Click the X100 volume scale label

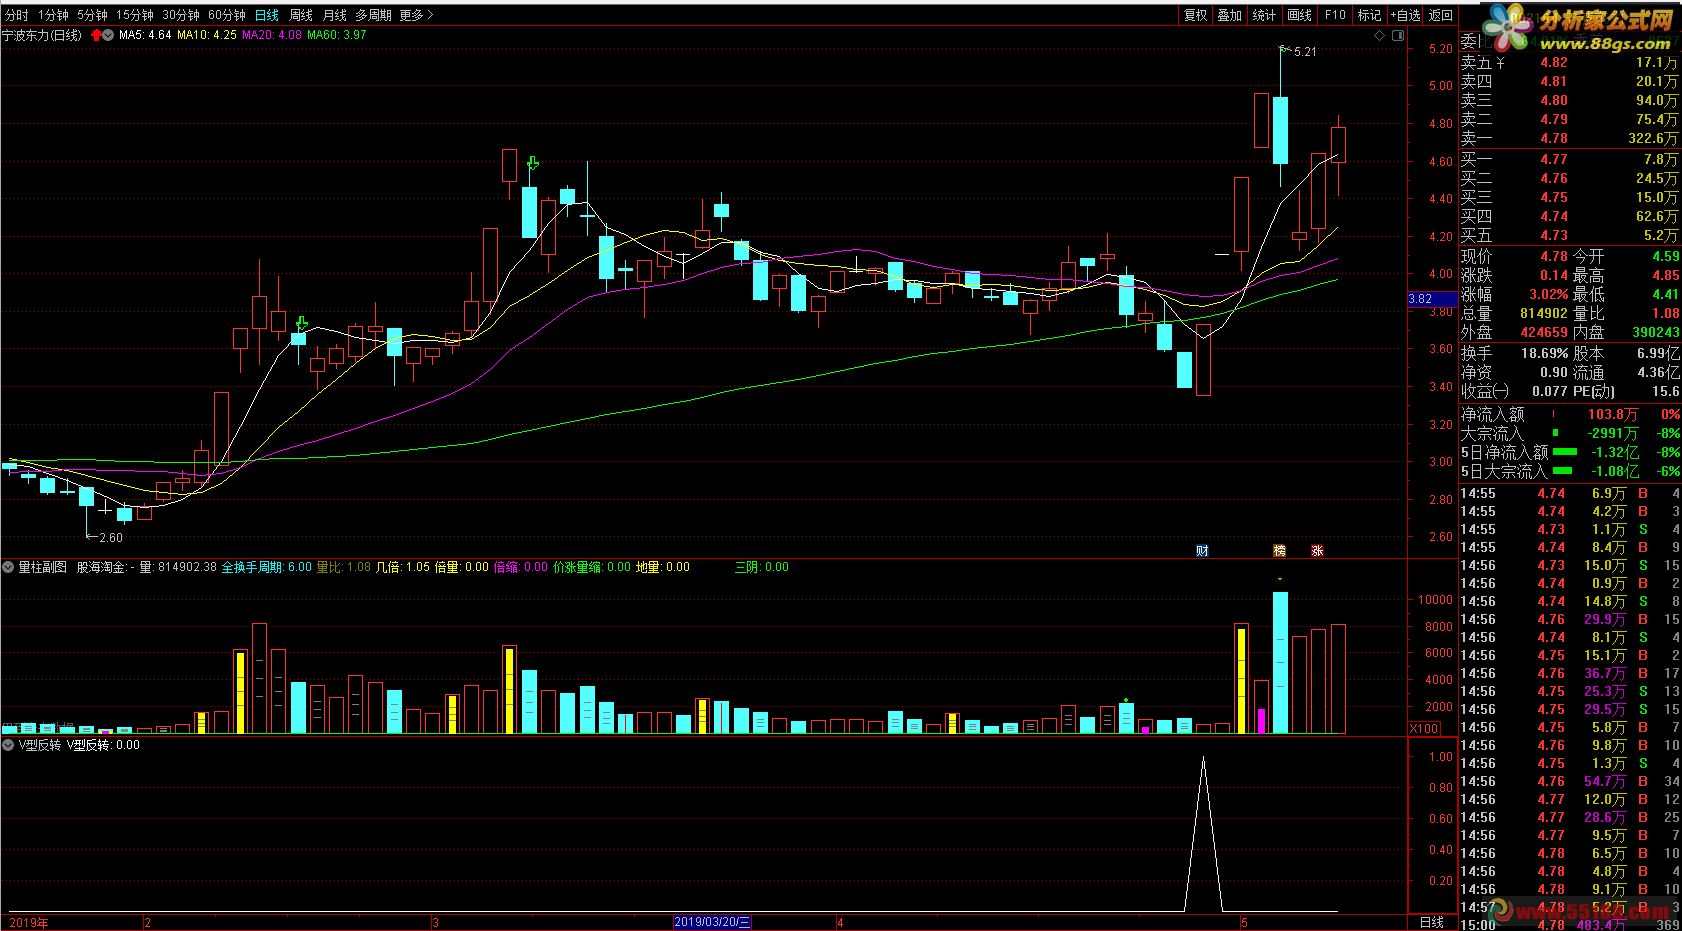(1424, 728)
